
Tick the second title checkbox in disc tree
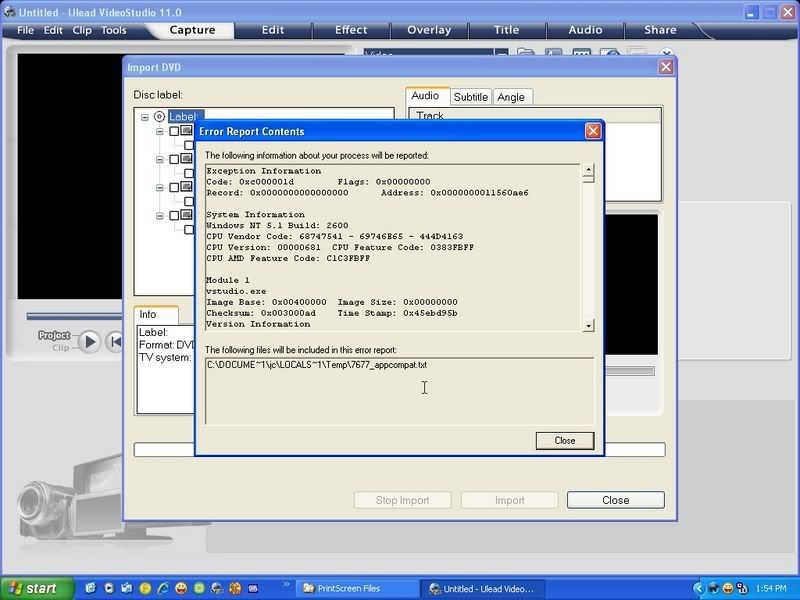[x=174, y=159]
